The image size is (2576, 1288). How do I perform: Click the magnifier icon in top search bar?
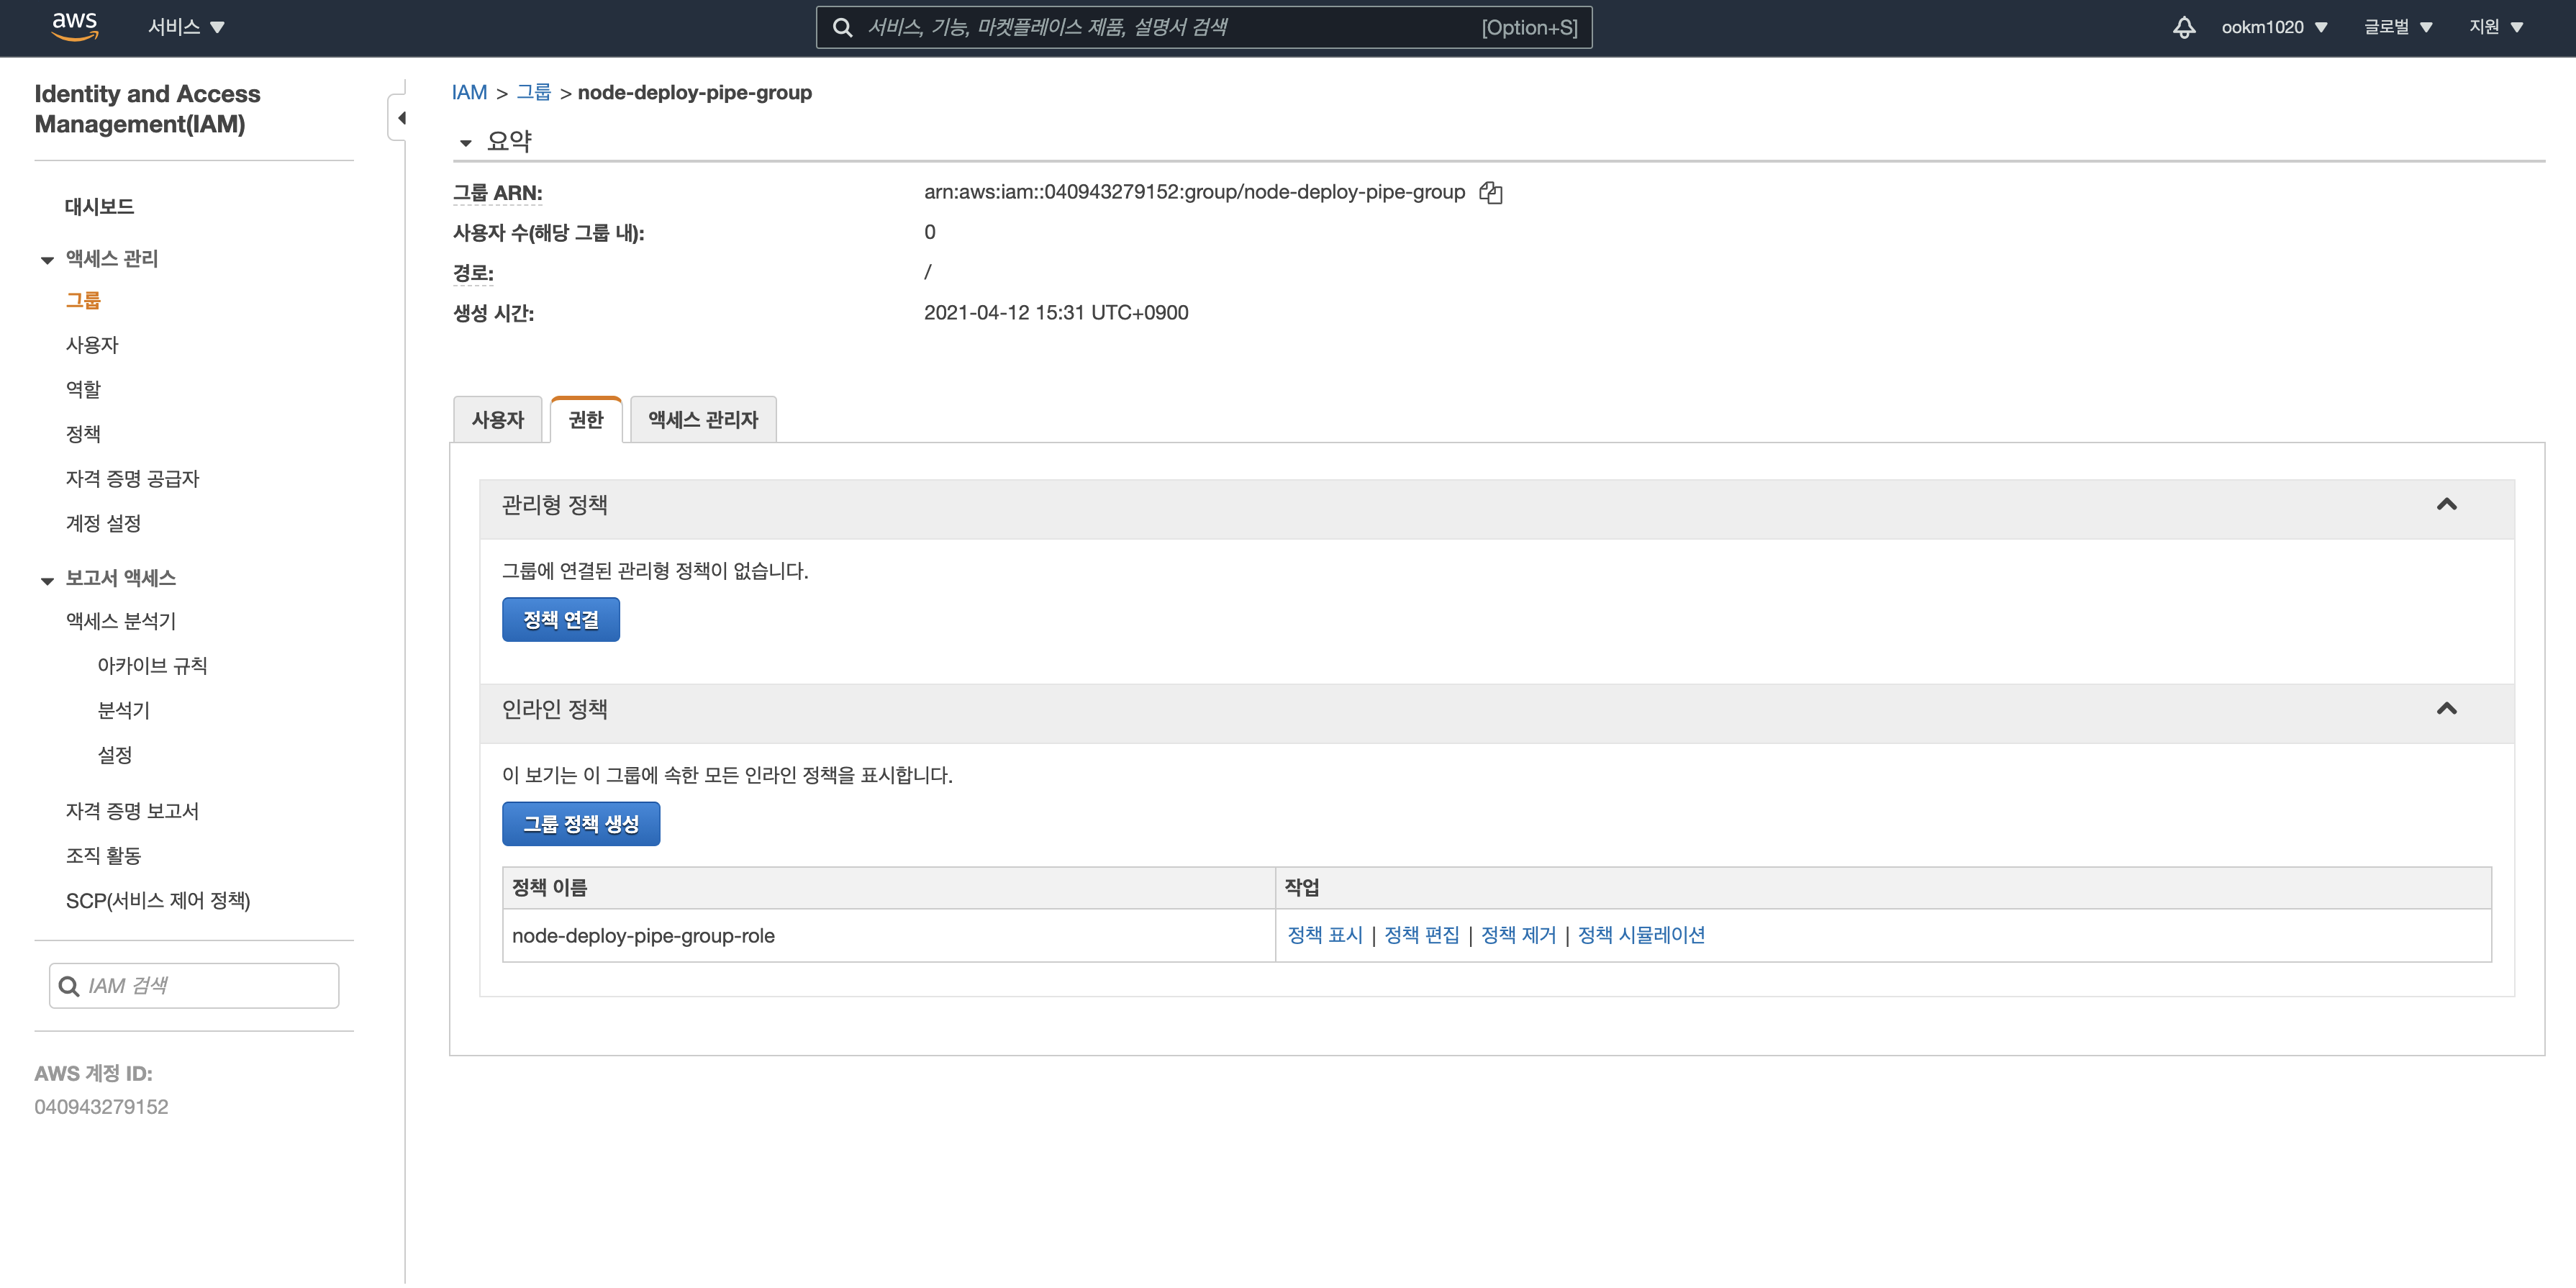[843, 27]
